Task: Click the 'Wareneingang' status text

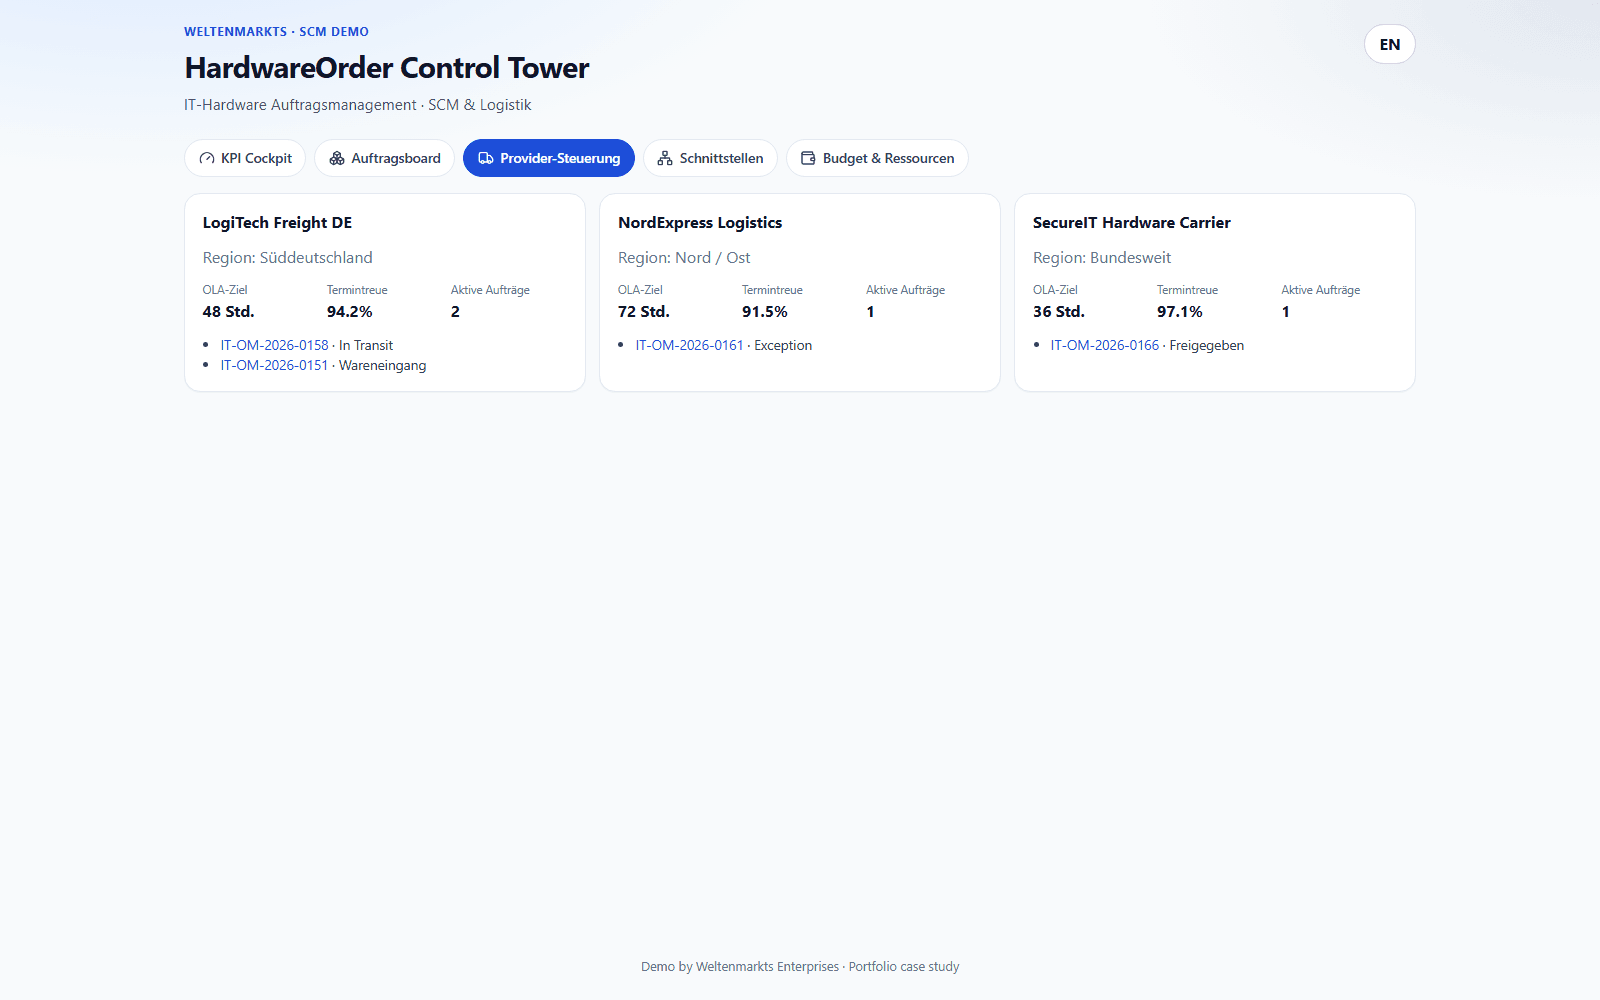Action: pos(383,365)
